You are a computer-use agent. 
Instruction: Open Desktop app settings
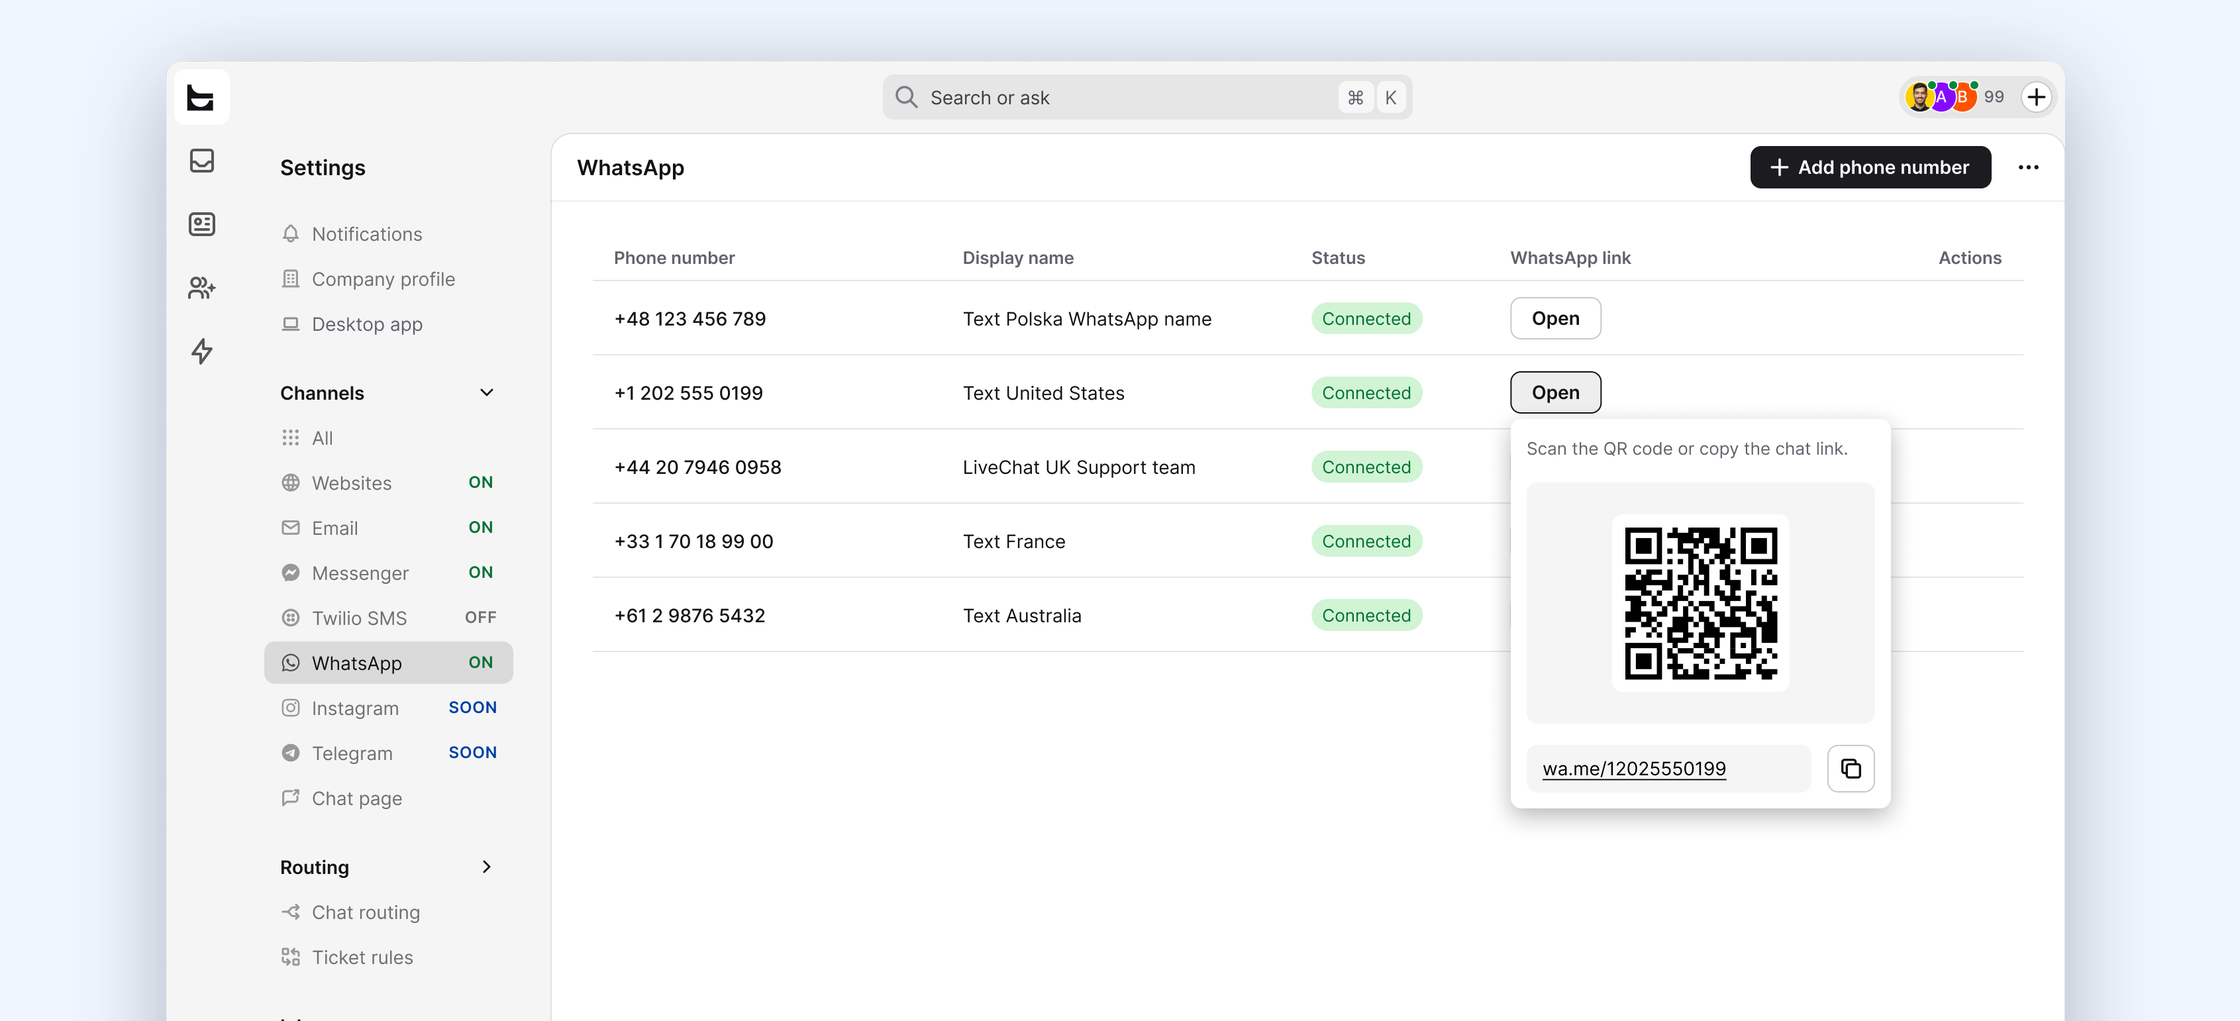(367, 324)
